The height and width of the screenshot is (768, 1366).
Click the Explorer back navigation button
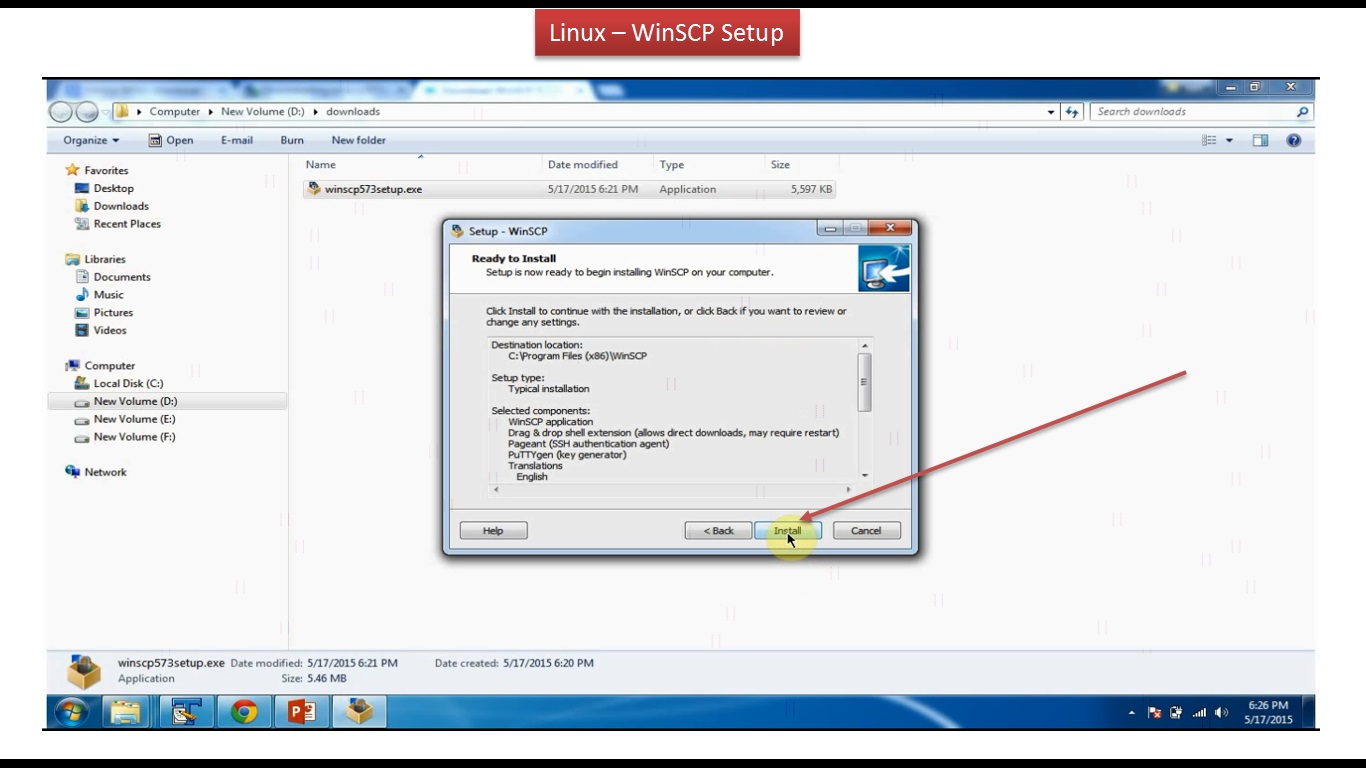pyautogui.click(x=61, y=112)
